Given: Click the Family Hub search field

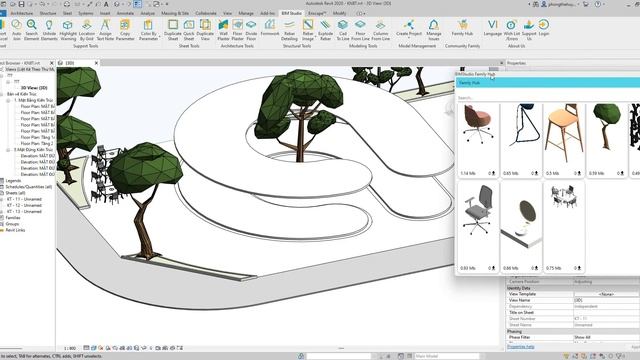Looking at the screenshot, I should [547, 98].
